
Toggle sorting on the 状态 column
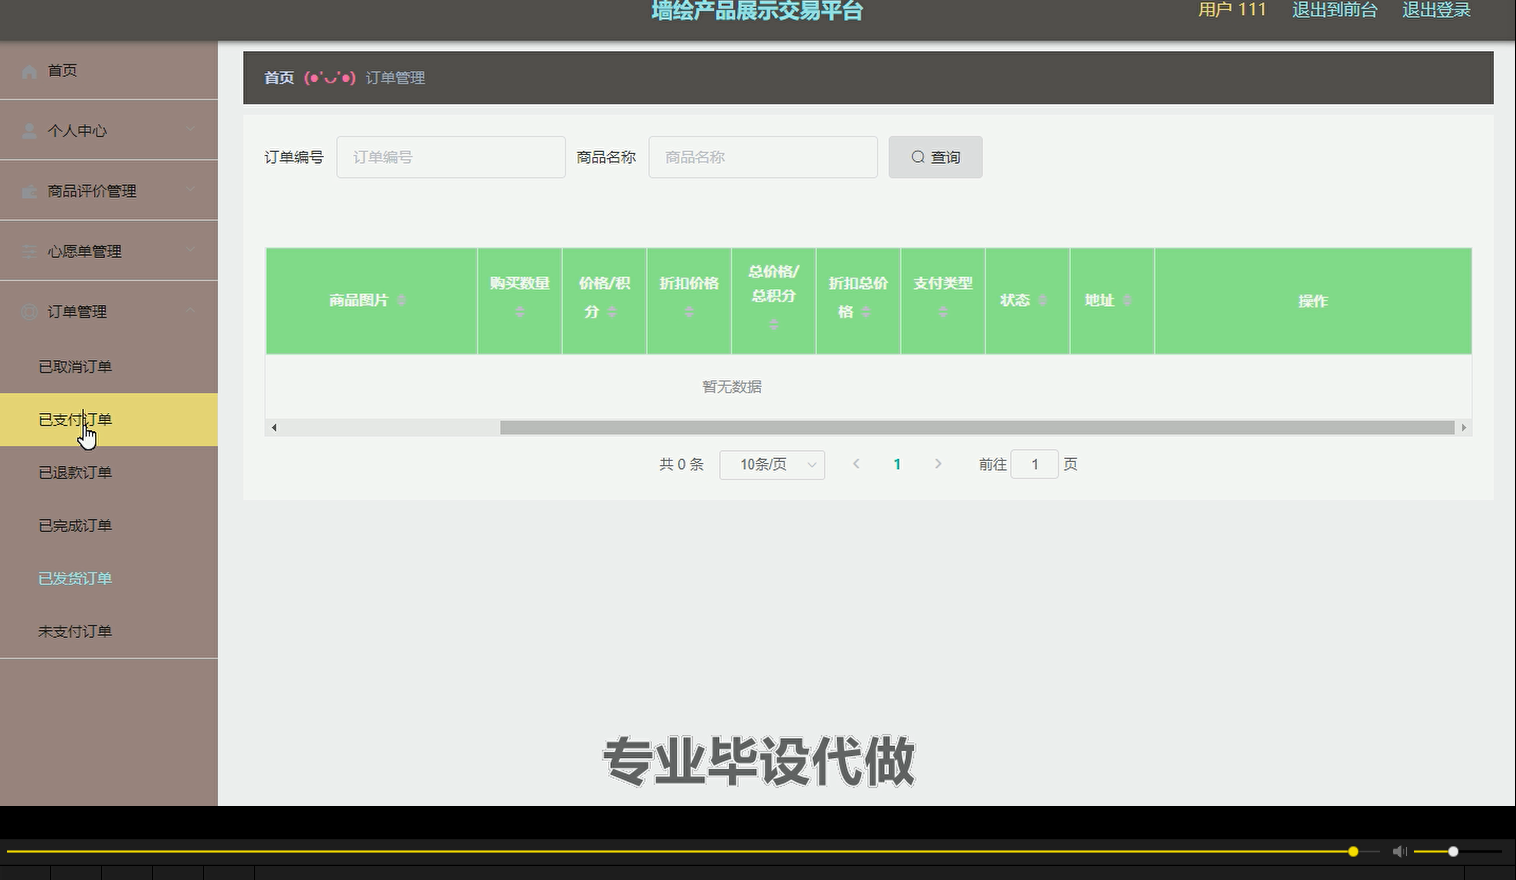click(1043, 299)
